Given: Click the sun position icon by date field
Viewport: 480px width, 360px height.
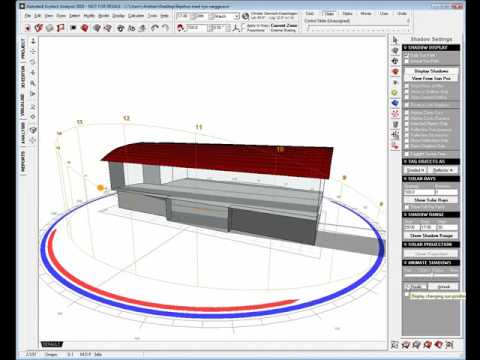Looking at the screenshot, I should (181, 28).
